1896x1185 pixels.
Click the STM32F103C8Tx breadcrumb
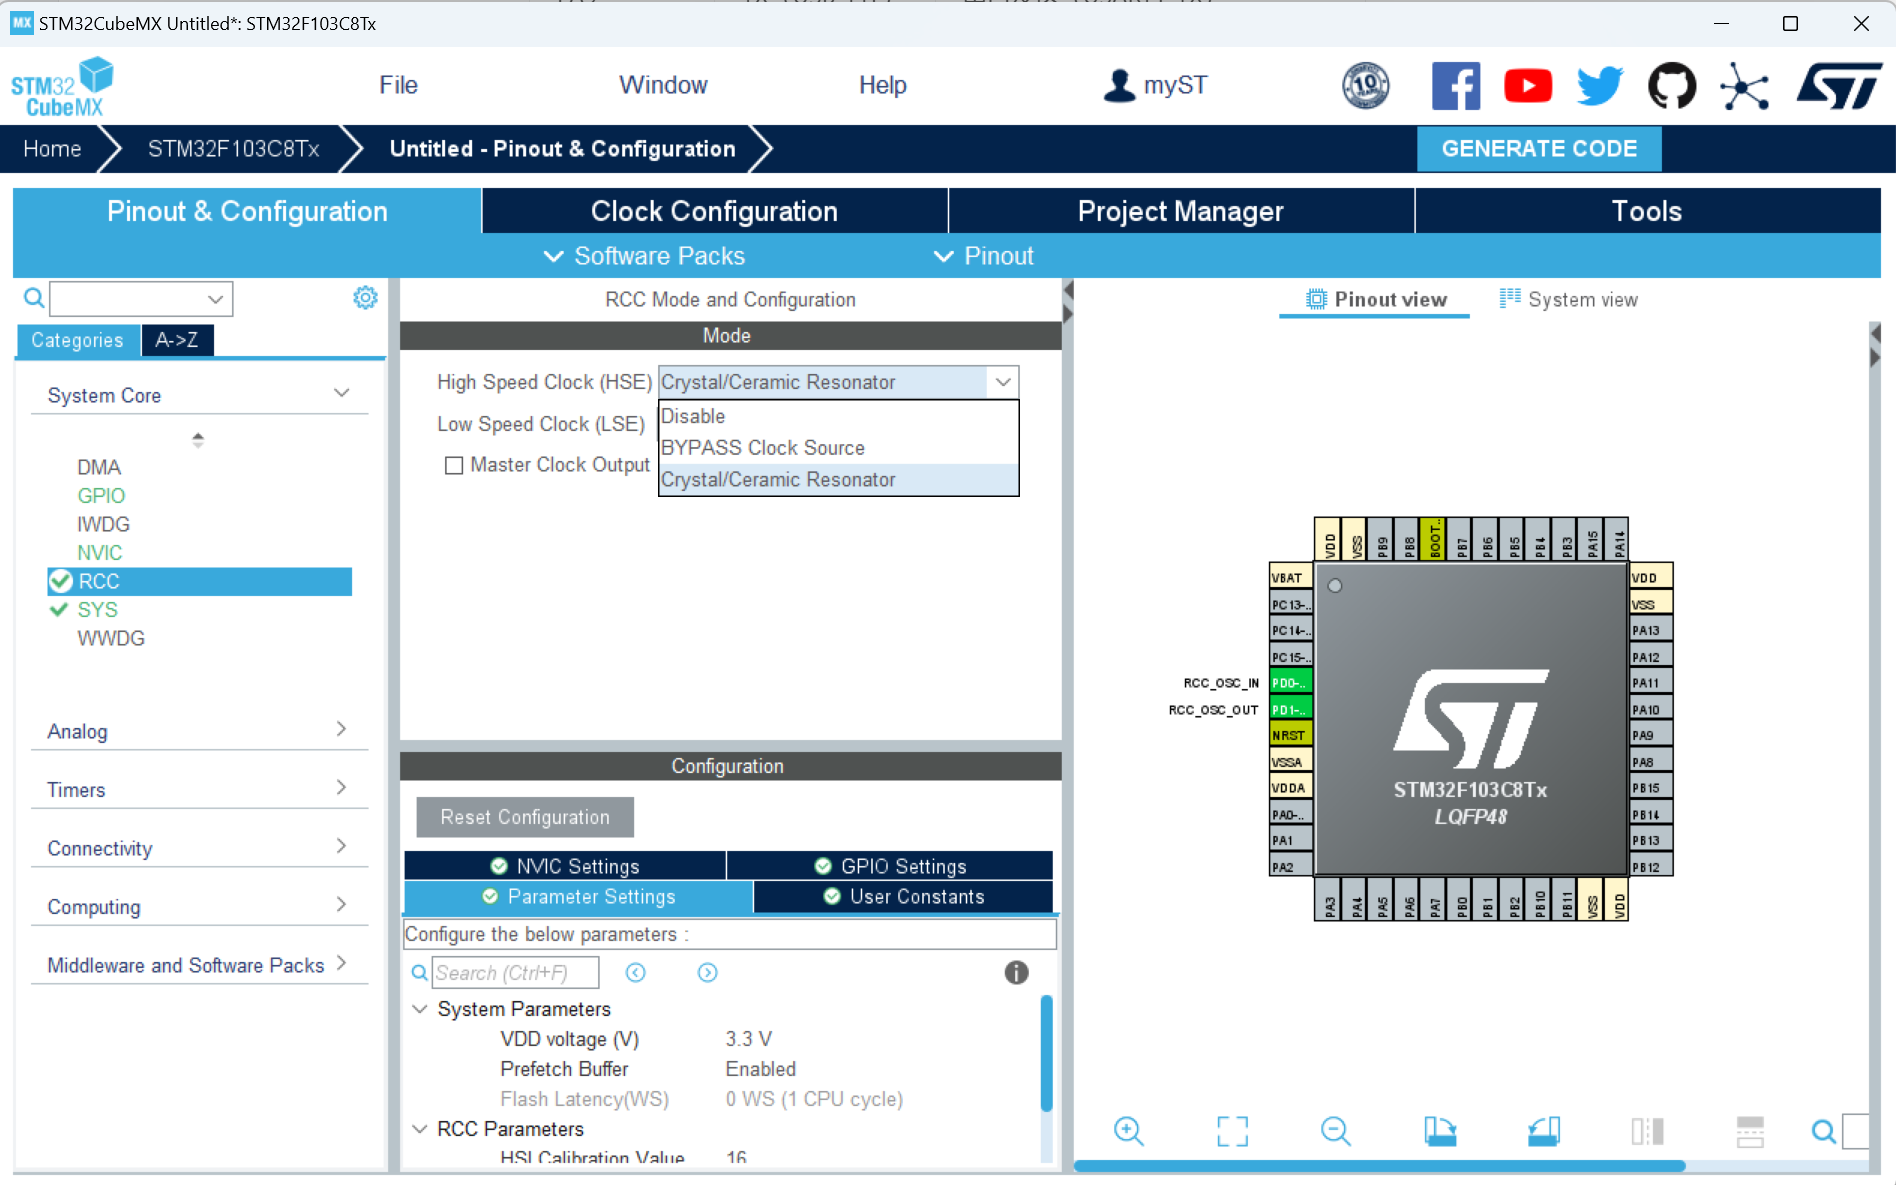pos(234,149)
